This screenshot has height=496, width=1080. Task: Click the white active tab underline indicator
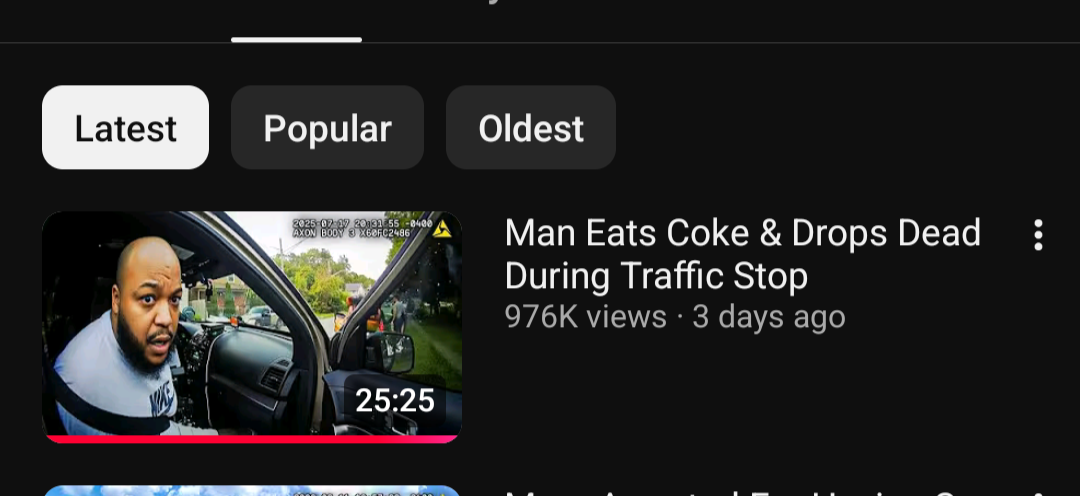click(x=296, y=39)
